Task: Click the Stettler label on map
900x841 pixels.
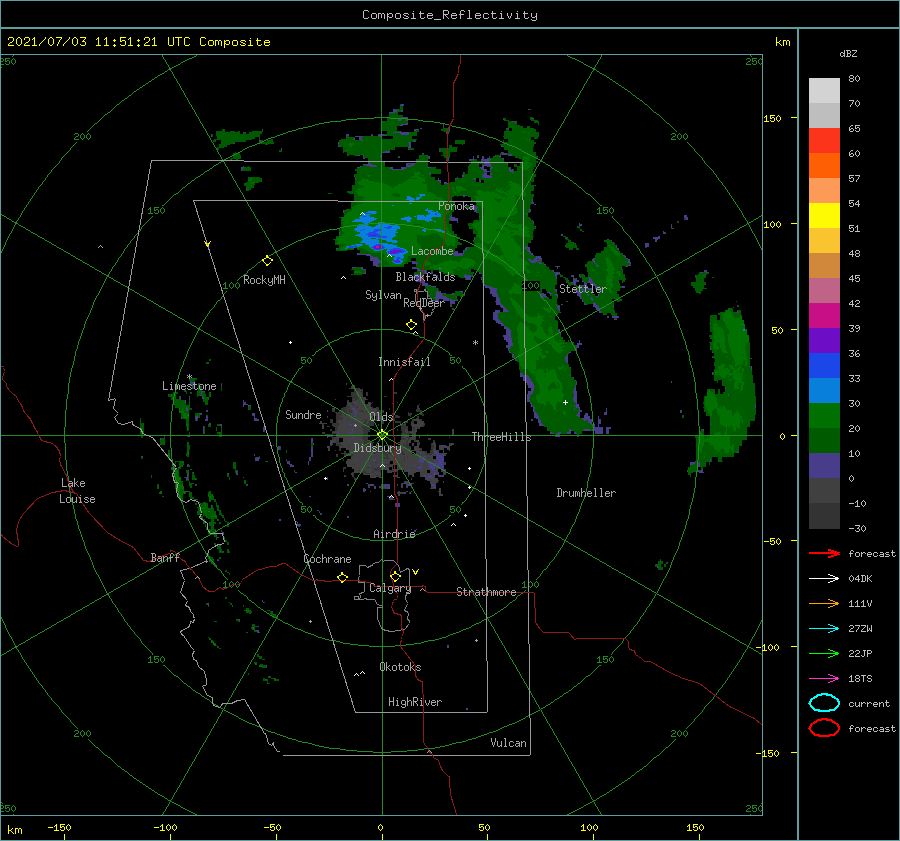Action: [583, 289]
